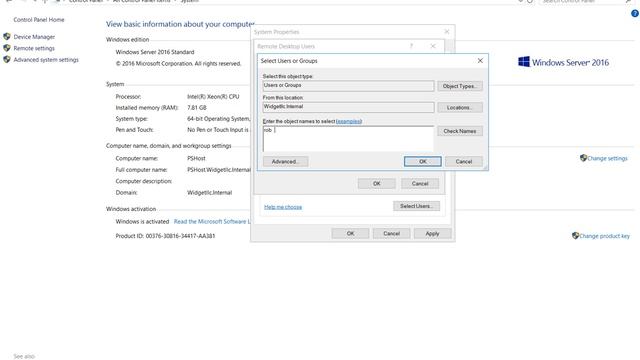640x360 pixels.
Task: Open Remote settings link
Action: [34, 48]
